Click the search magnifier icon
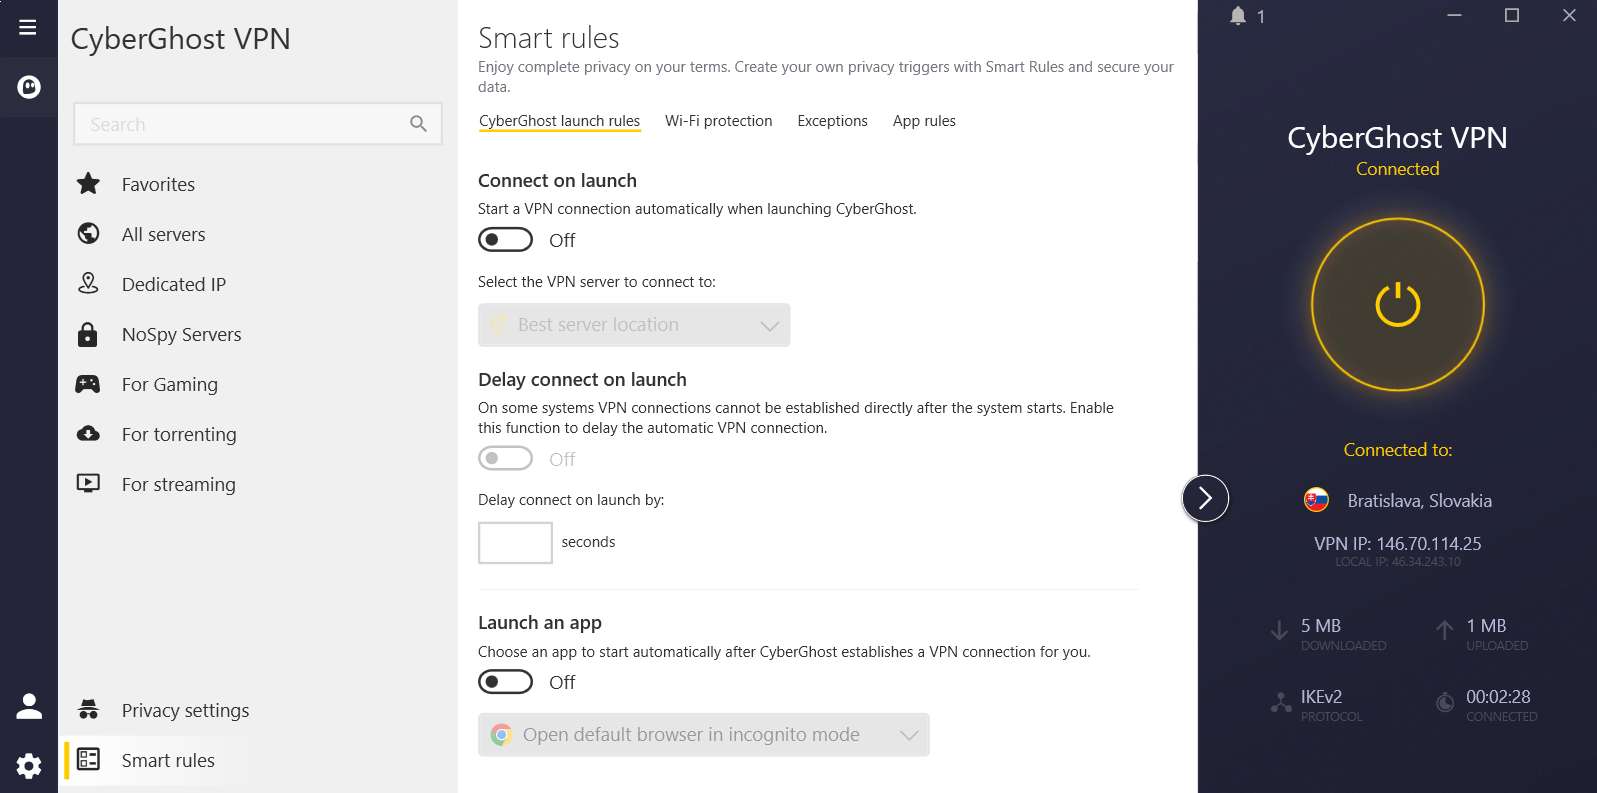The height and width of the screenshot is (793, 1597). pyautogui.click(x=418, y=124)
